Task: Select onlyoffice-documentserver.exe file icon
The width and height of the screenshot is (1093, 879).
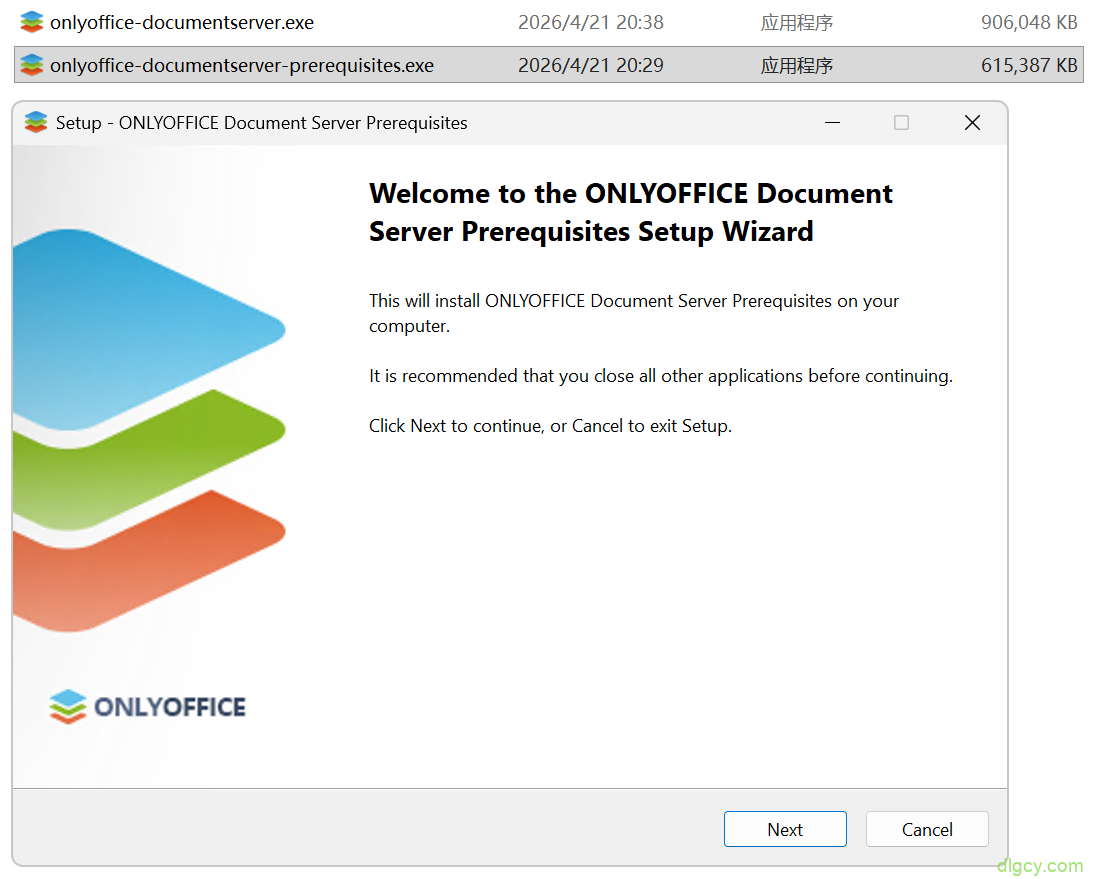Action: tap(32, 22)
